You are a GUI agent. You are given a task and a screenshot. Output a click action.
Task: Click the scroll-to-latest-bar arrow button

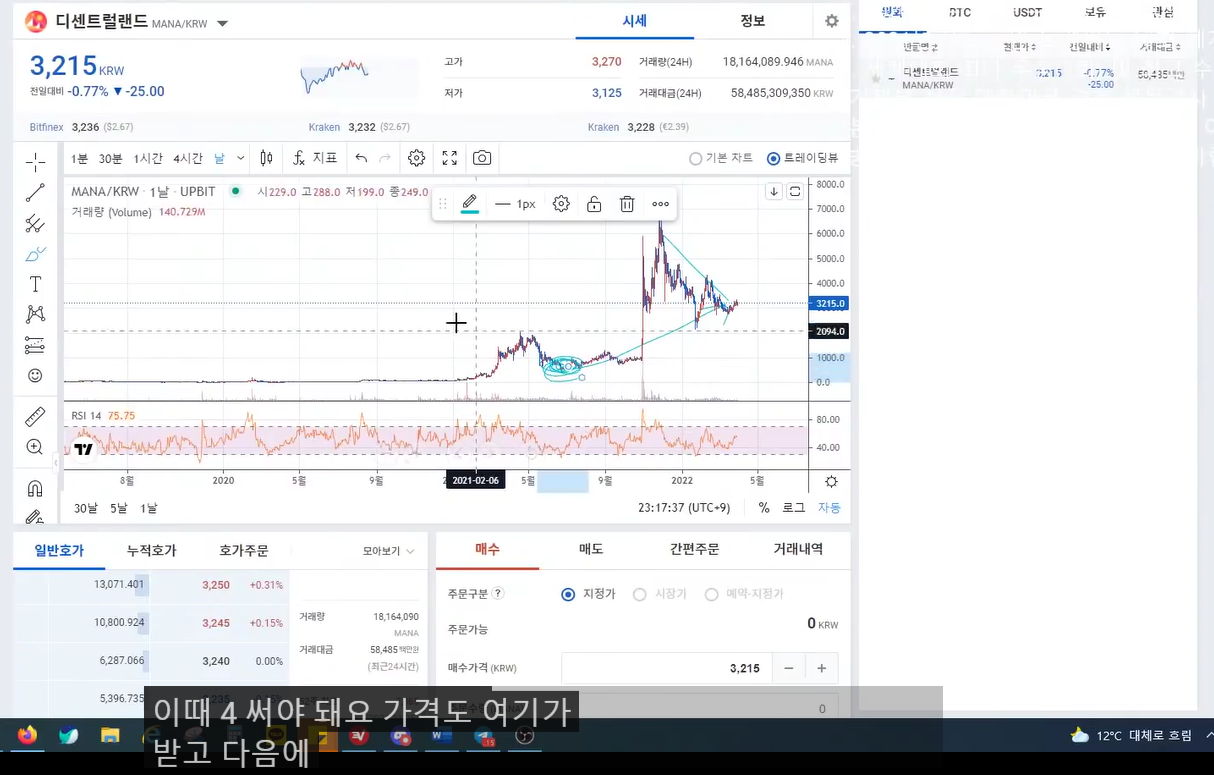pyautogui.click(x=774, y=191)
